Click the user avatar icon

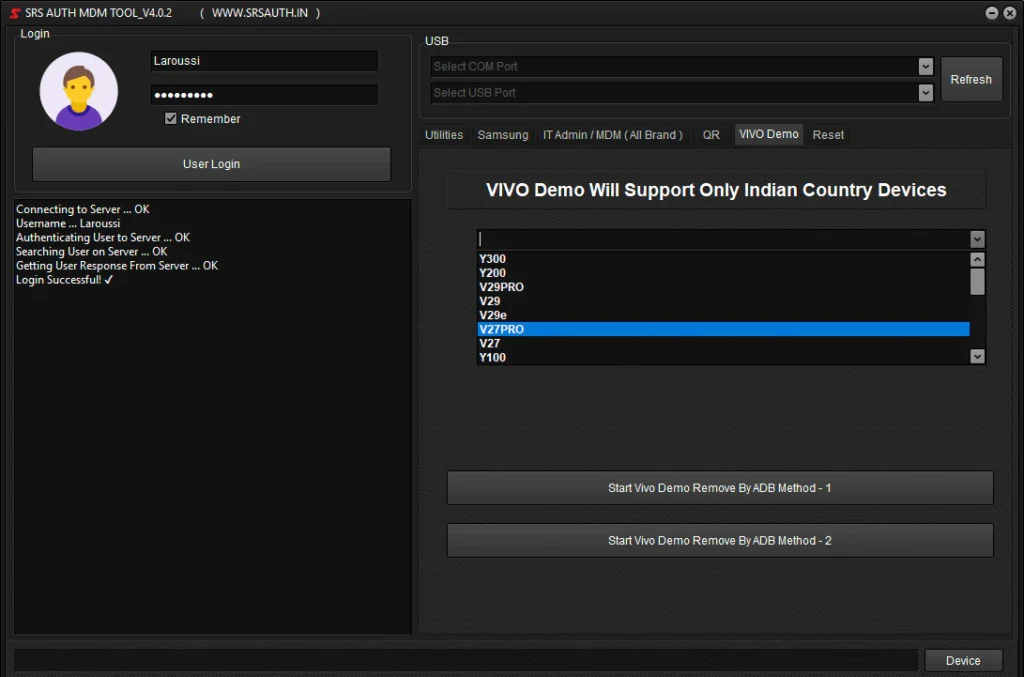[x=79, y=91]
